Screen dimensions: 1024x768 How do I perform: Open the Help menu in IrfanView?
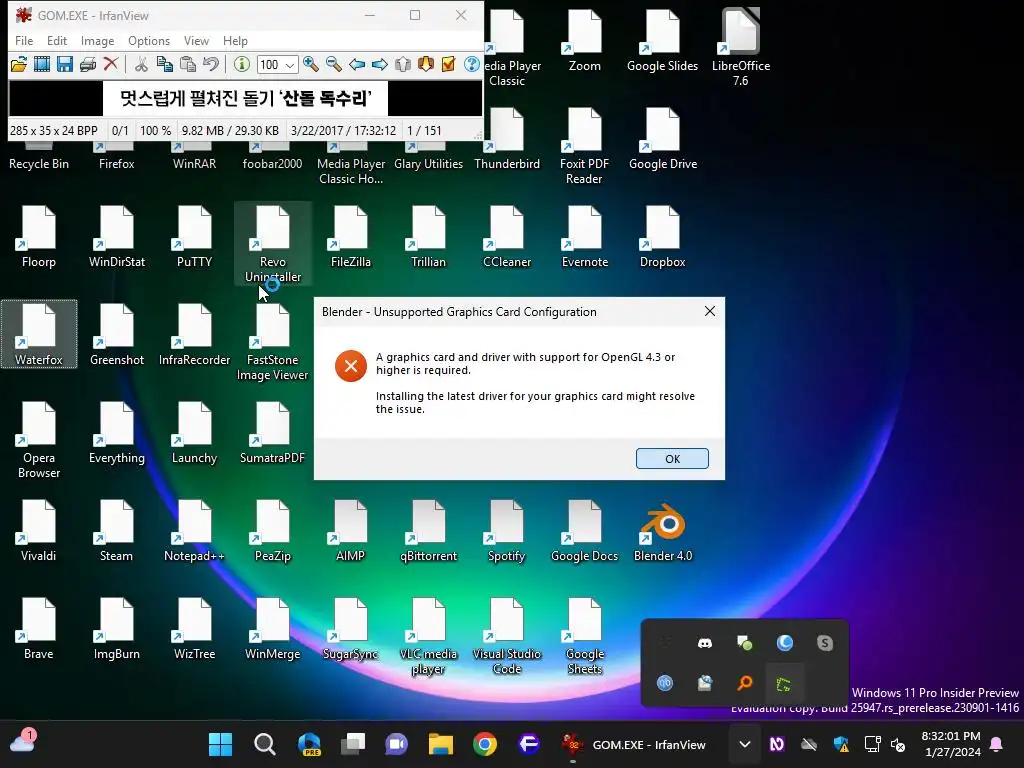pos(235,40)
